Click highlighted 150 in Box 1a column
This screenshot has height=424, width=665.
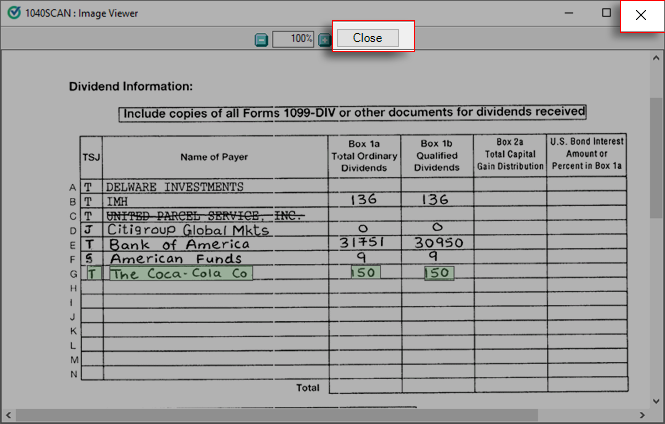click(x=365, y=273)
